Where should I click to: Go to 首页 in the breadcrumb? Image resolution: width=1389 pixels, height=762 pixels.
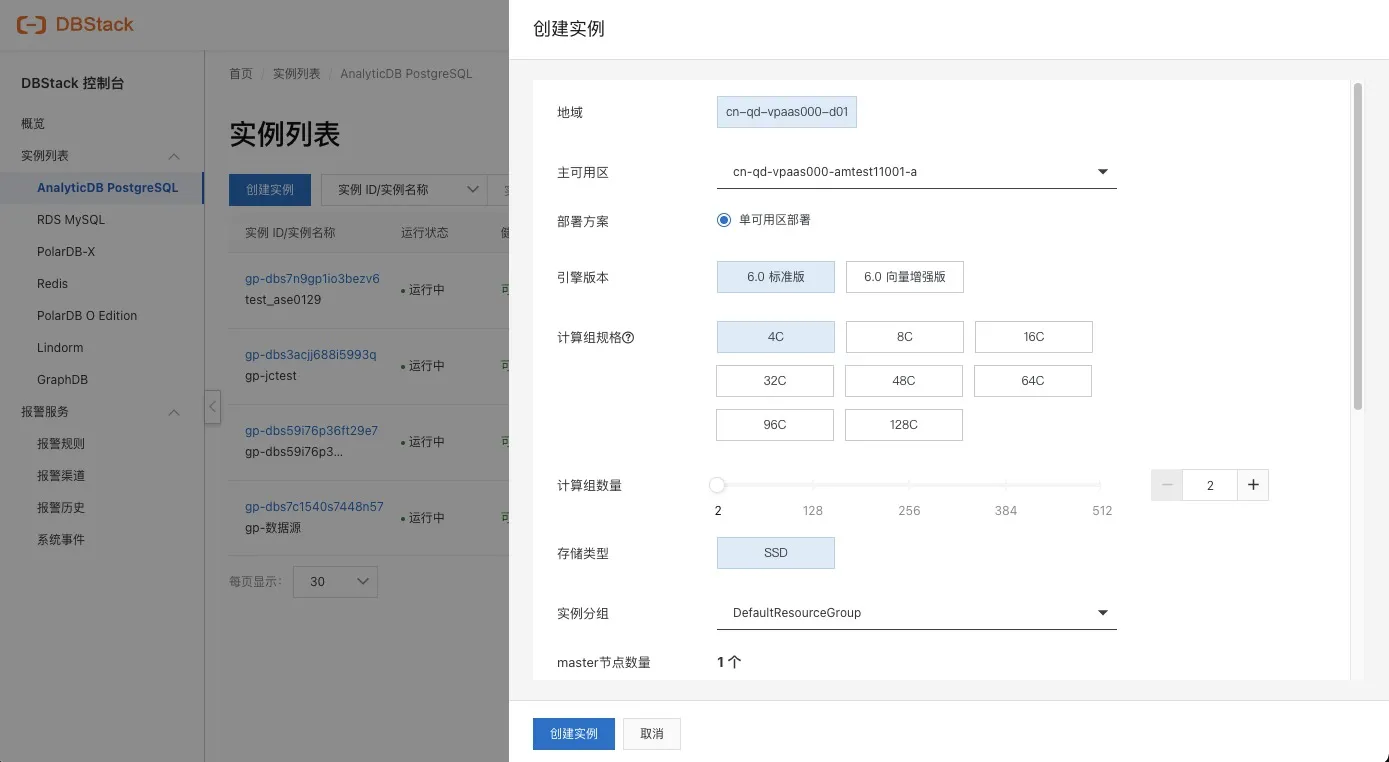241,74
